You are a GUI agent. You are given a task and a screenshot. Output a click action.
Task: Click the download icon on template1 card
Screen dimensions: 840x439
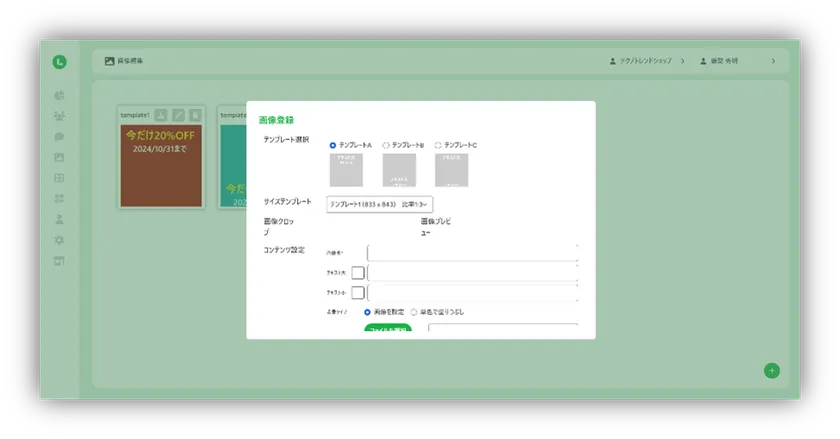pyautogui.click(x=162, y=115)
